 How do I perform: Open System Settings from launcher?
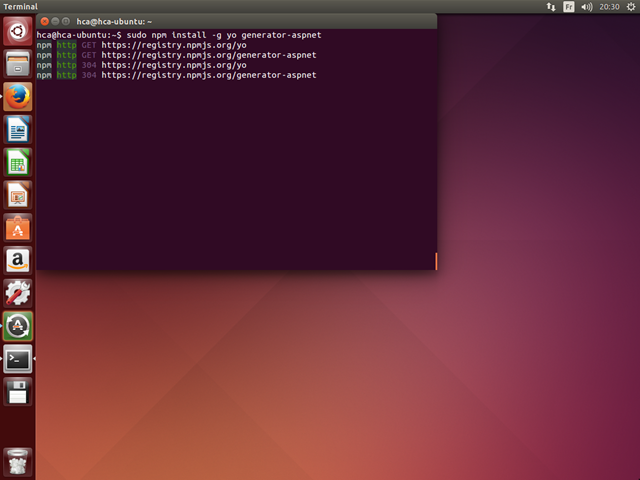pyautogui.click(x=18, y=293)
